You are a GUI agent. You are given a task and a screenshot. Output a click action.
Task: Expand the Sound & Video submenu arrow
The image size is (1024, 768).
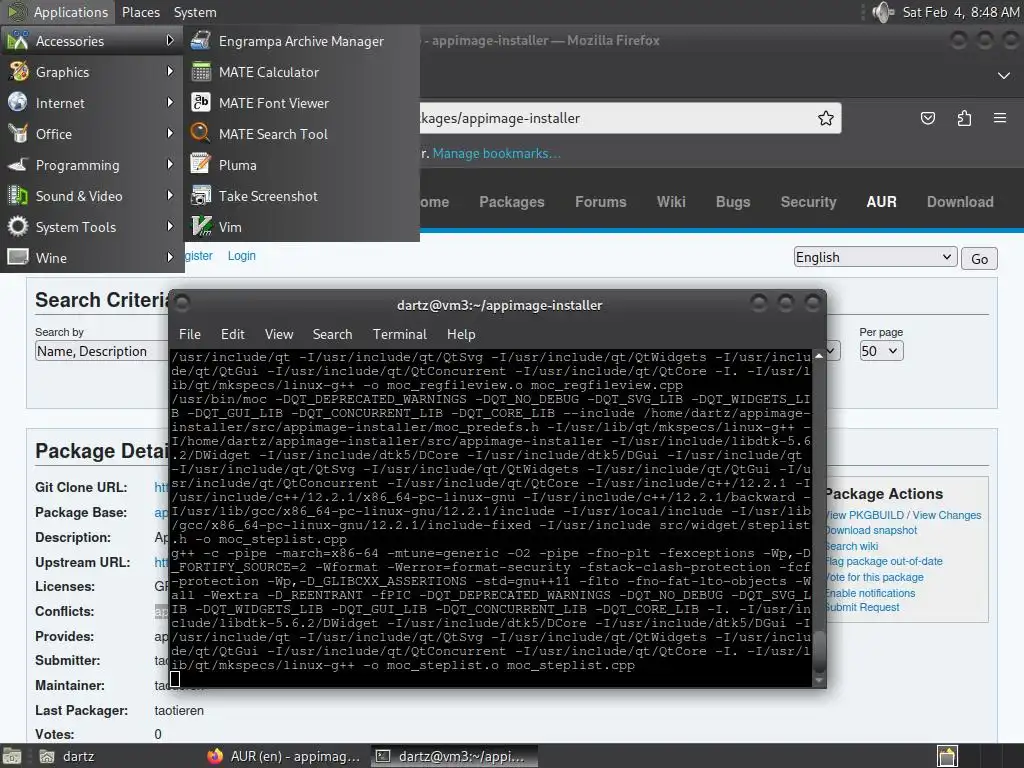(170, 195)
